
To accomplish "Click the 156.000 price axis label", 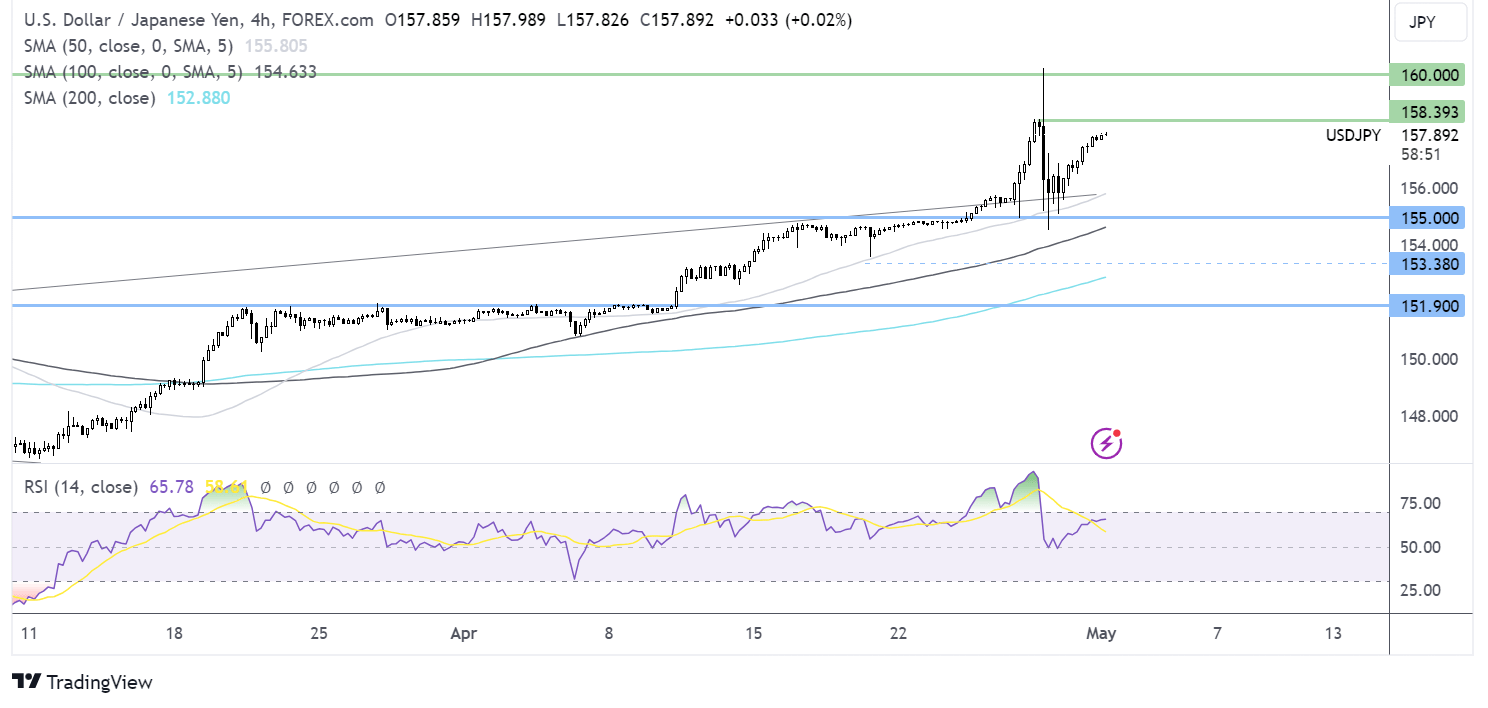I will pos(1430,188).
